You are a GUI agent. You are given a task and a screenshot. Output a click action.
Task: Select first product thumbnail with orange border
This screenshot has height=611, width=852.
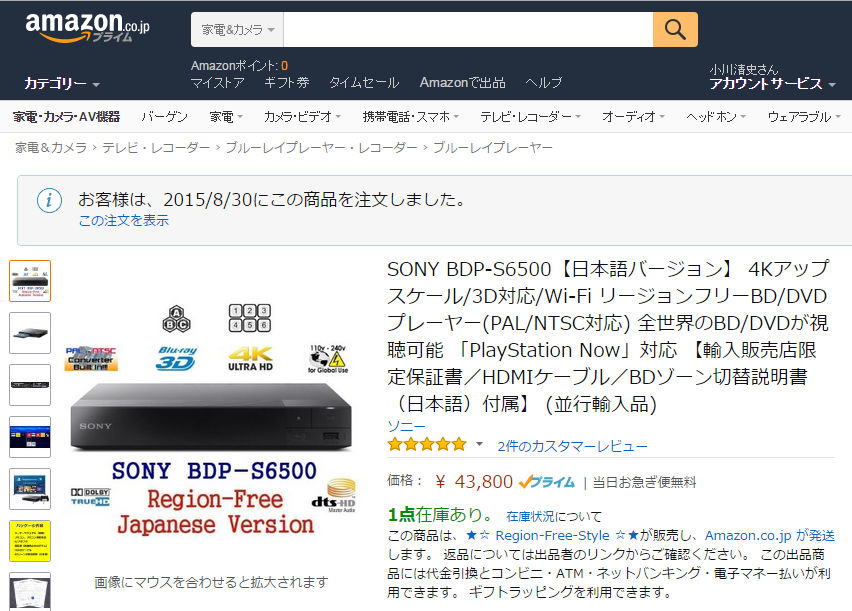pyautogui.click(x=30, y=280)
